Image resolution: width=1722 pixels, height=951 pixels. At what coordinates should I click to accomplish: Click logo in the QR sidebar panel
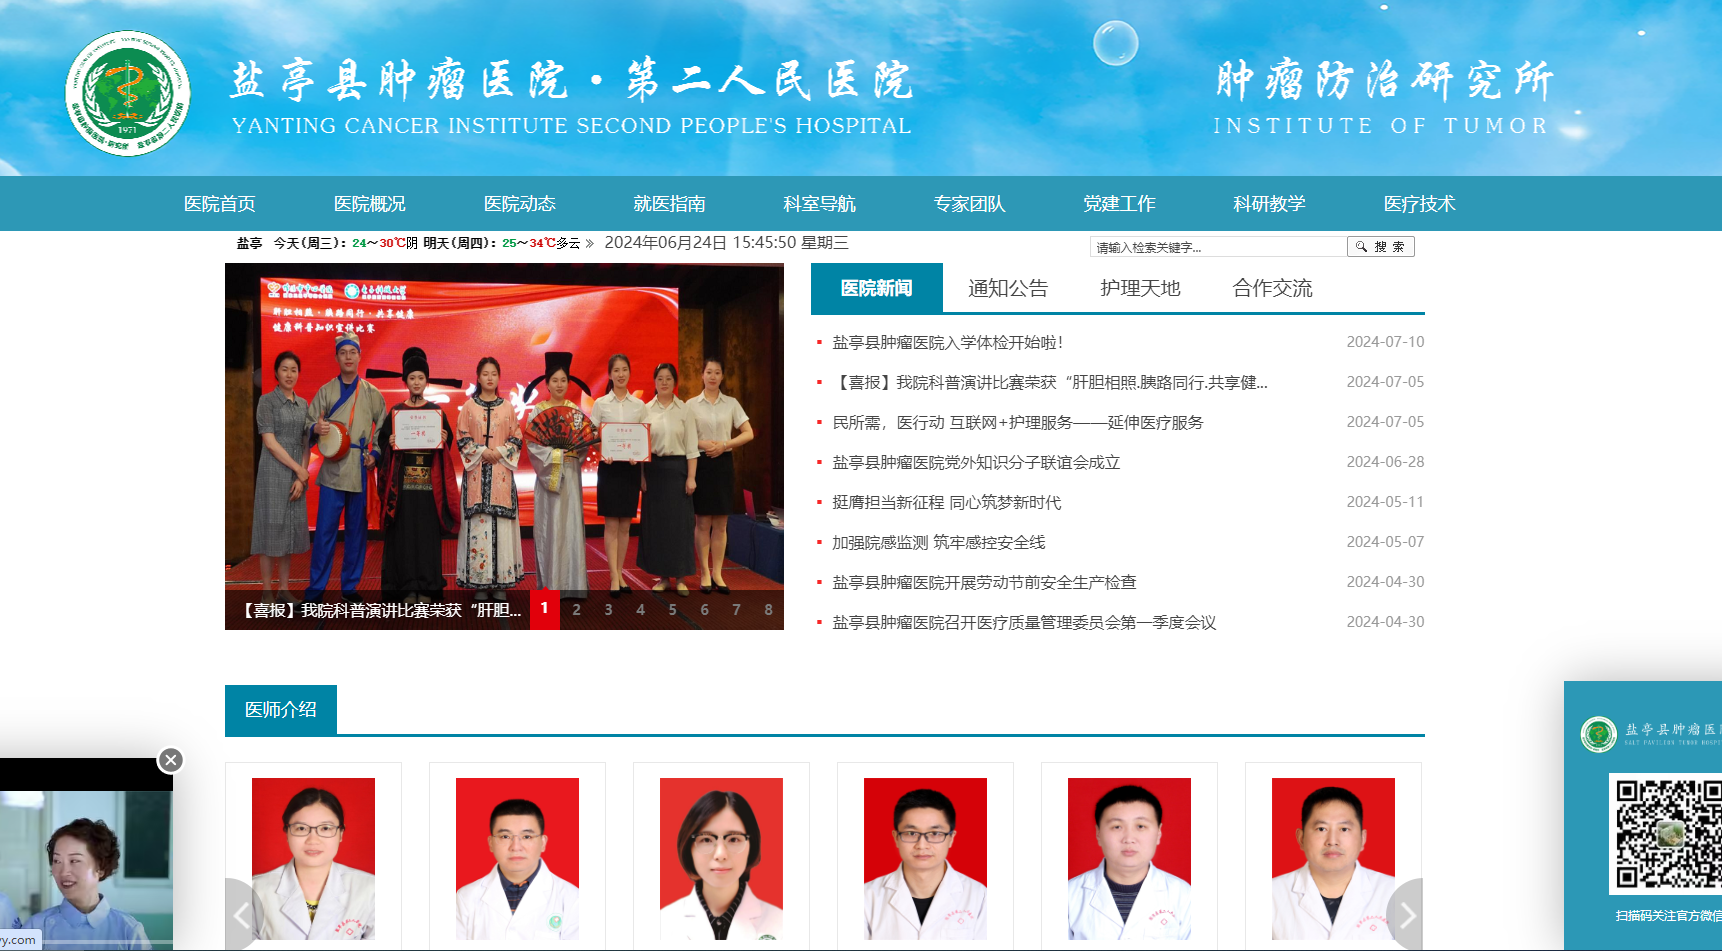click(1598, 734)
